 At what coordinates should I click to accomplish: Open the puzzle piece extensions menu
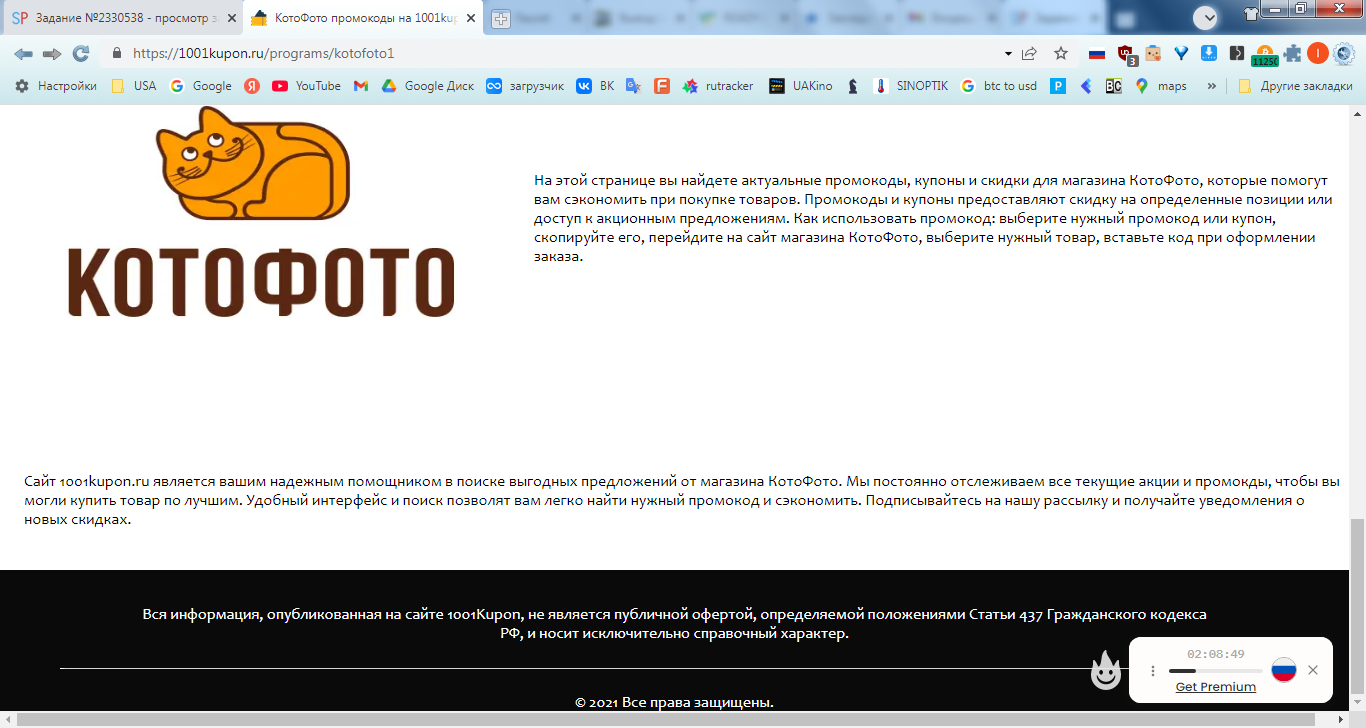coord(1292,54)
